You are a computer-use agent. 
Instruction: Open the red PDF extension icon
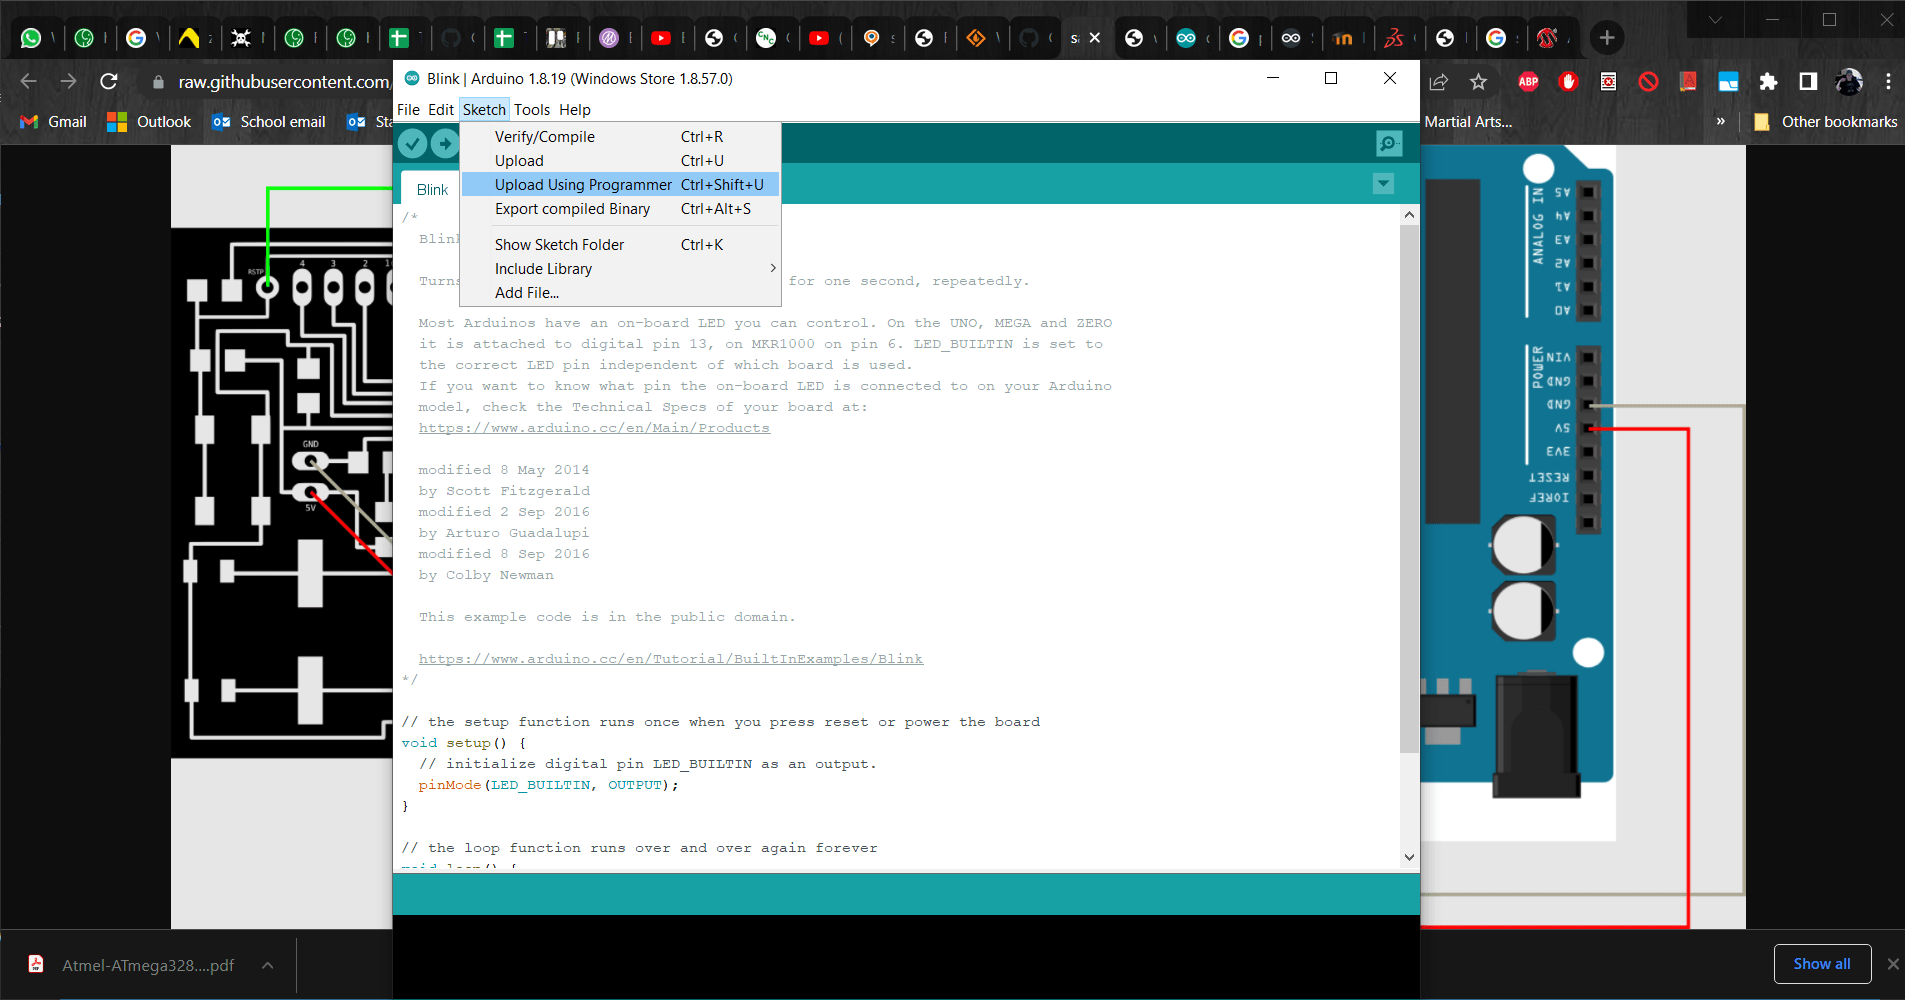coord(1688,82)
